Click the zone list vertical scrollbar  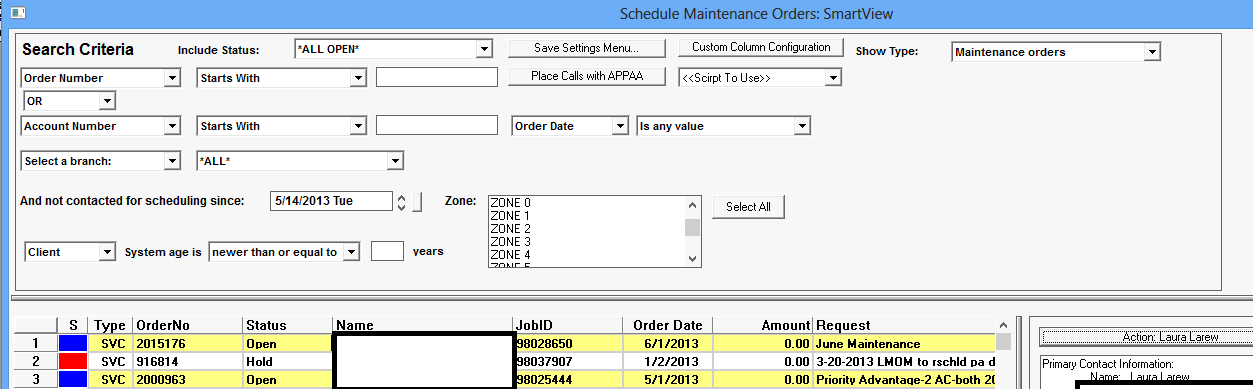(692, 231)
